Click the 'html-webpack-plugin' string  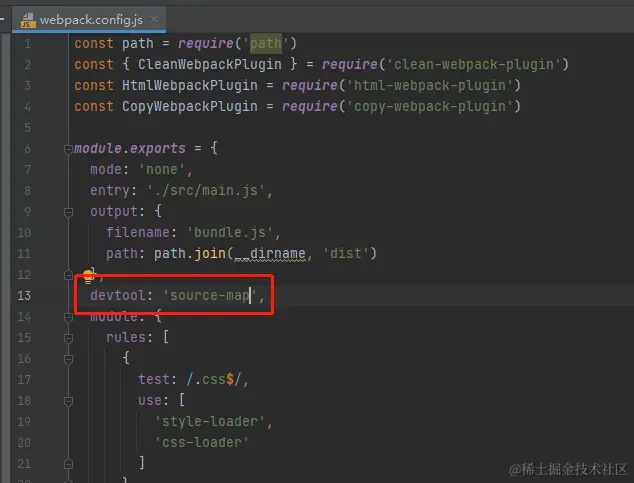(x=429, y=85)
